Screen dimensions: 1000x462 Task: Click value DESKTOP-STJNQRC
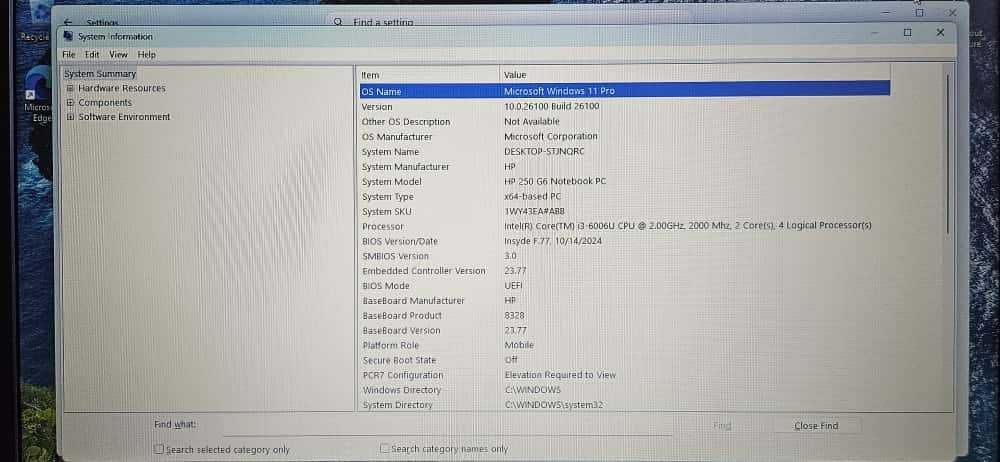click(x=544, y=151)
